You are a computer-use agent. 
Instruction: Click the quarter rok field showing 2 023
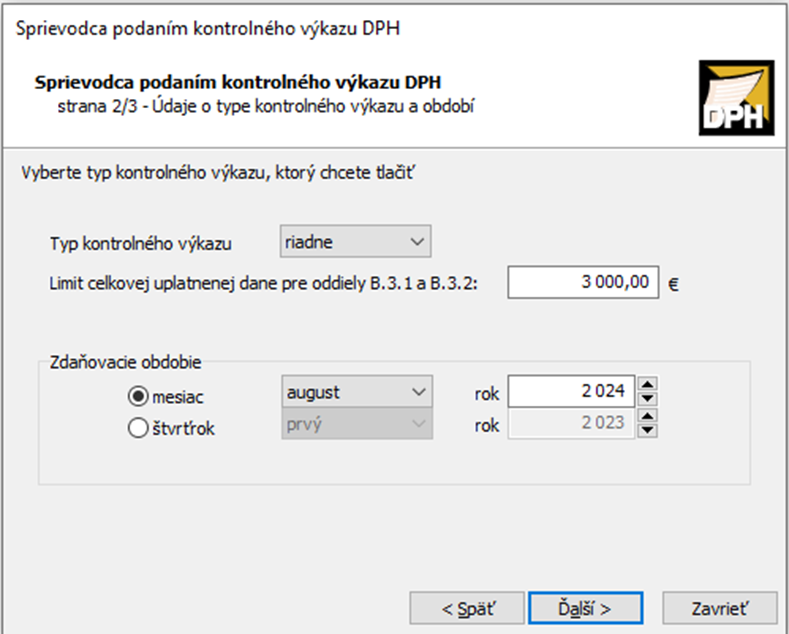pos(570,424)
